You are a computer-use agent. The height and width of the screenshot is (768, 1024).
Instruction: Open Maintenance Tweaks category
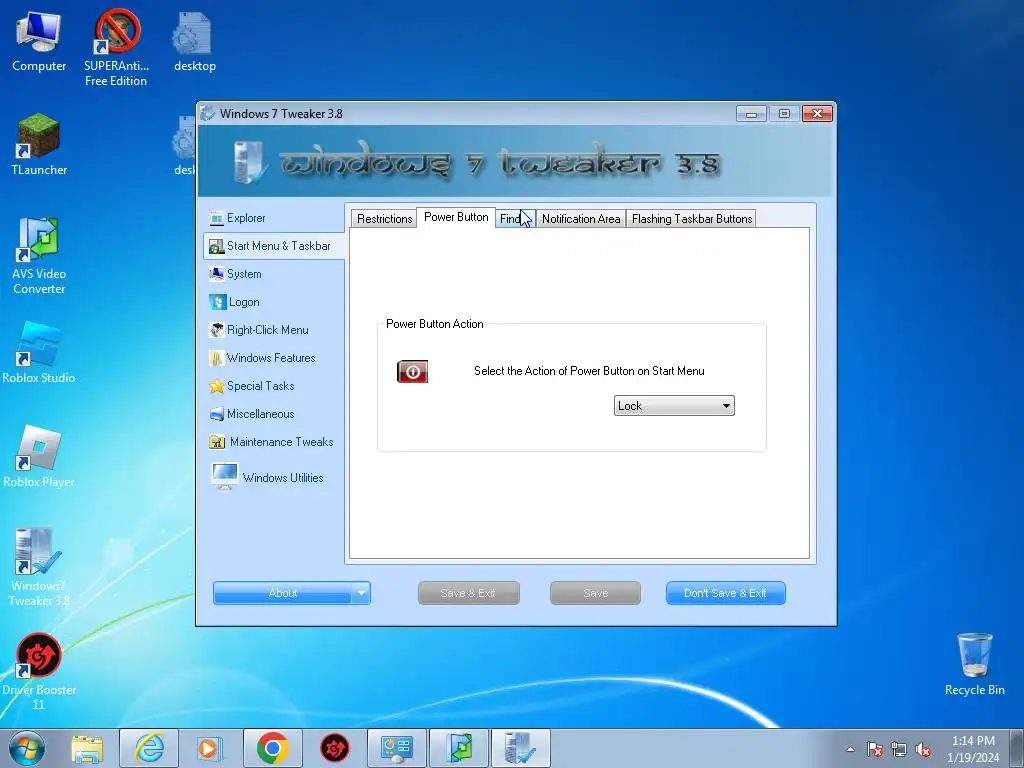pyautogui.click(x=271, y=442)
